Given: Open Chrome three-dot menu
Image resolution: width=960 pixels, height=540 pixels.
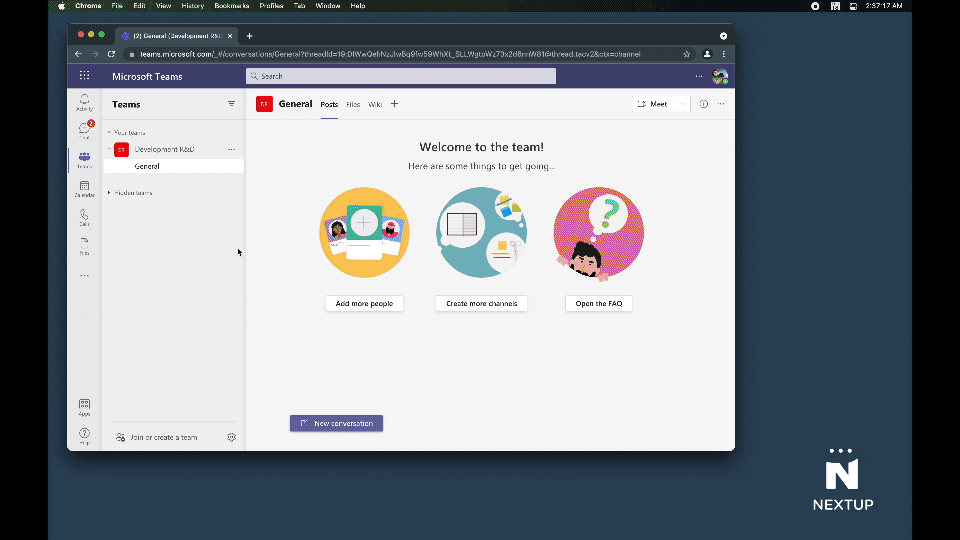Looking at the screenshot, I should pos(724,54).
